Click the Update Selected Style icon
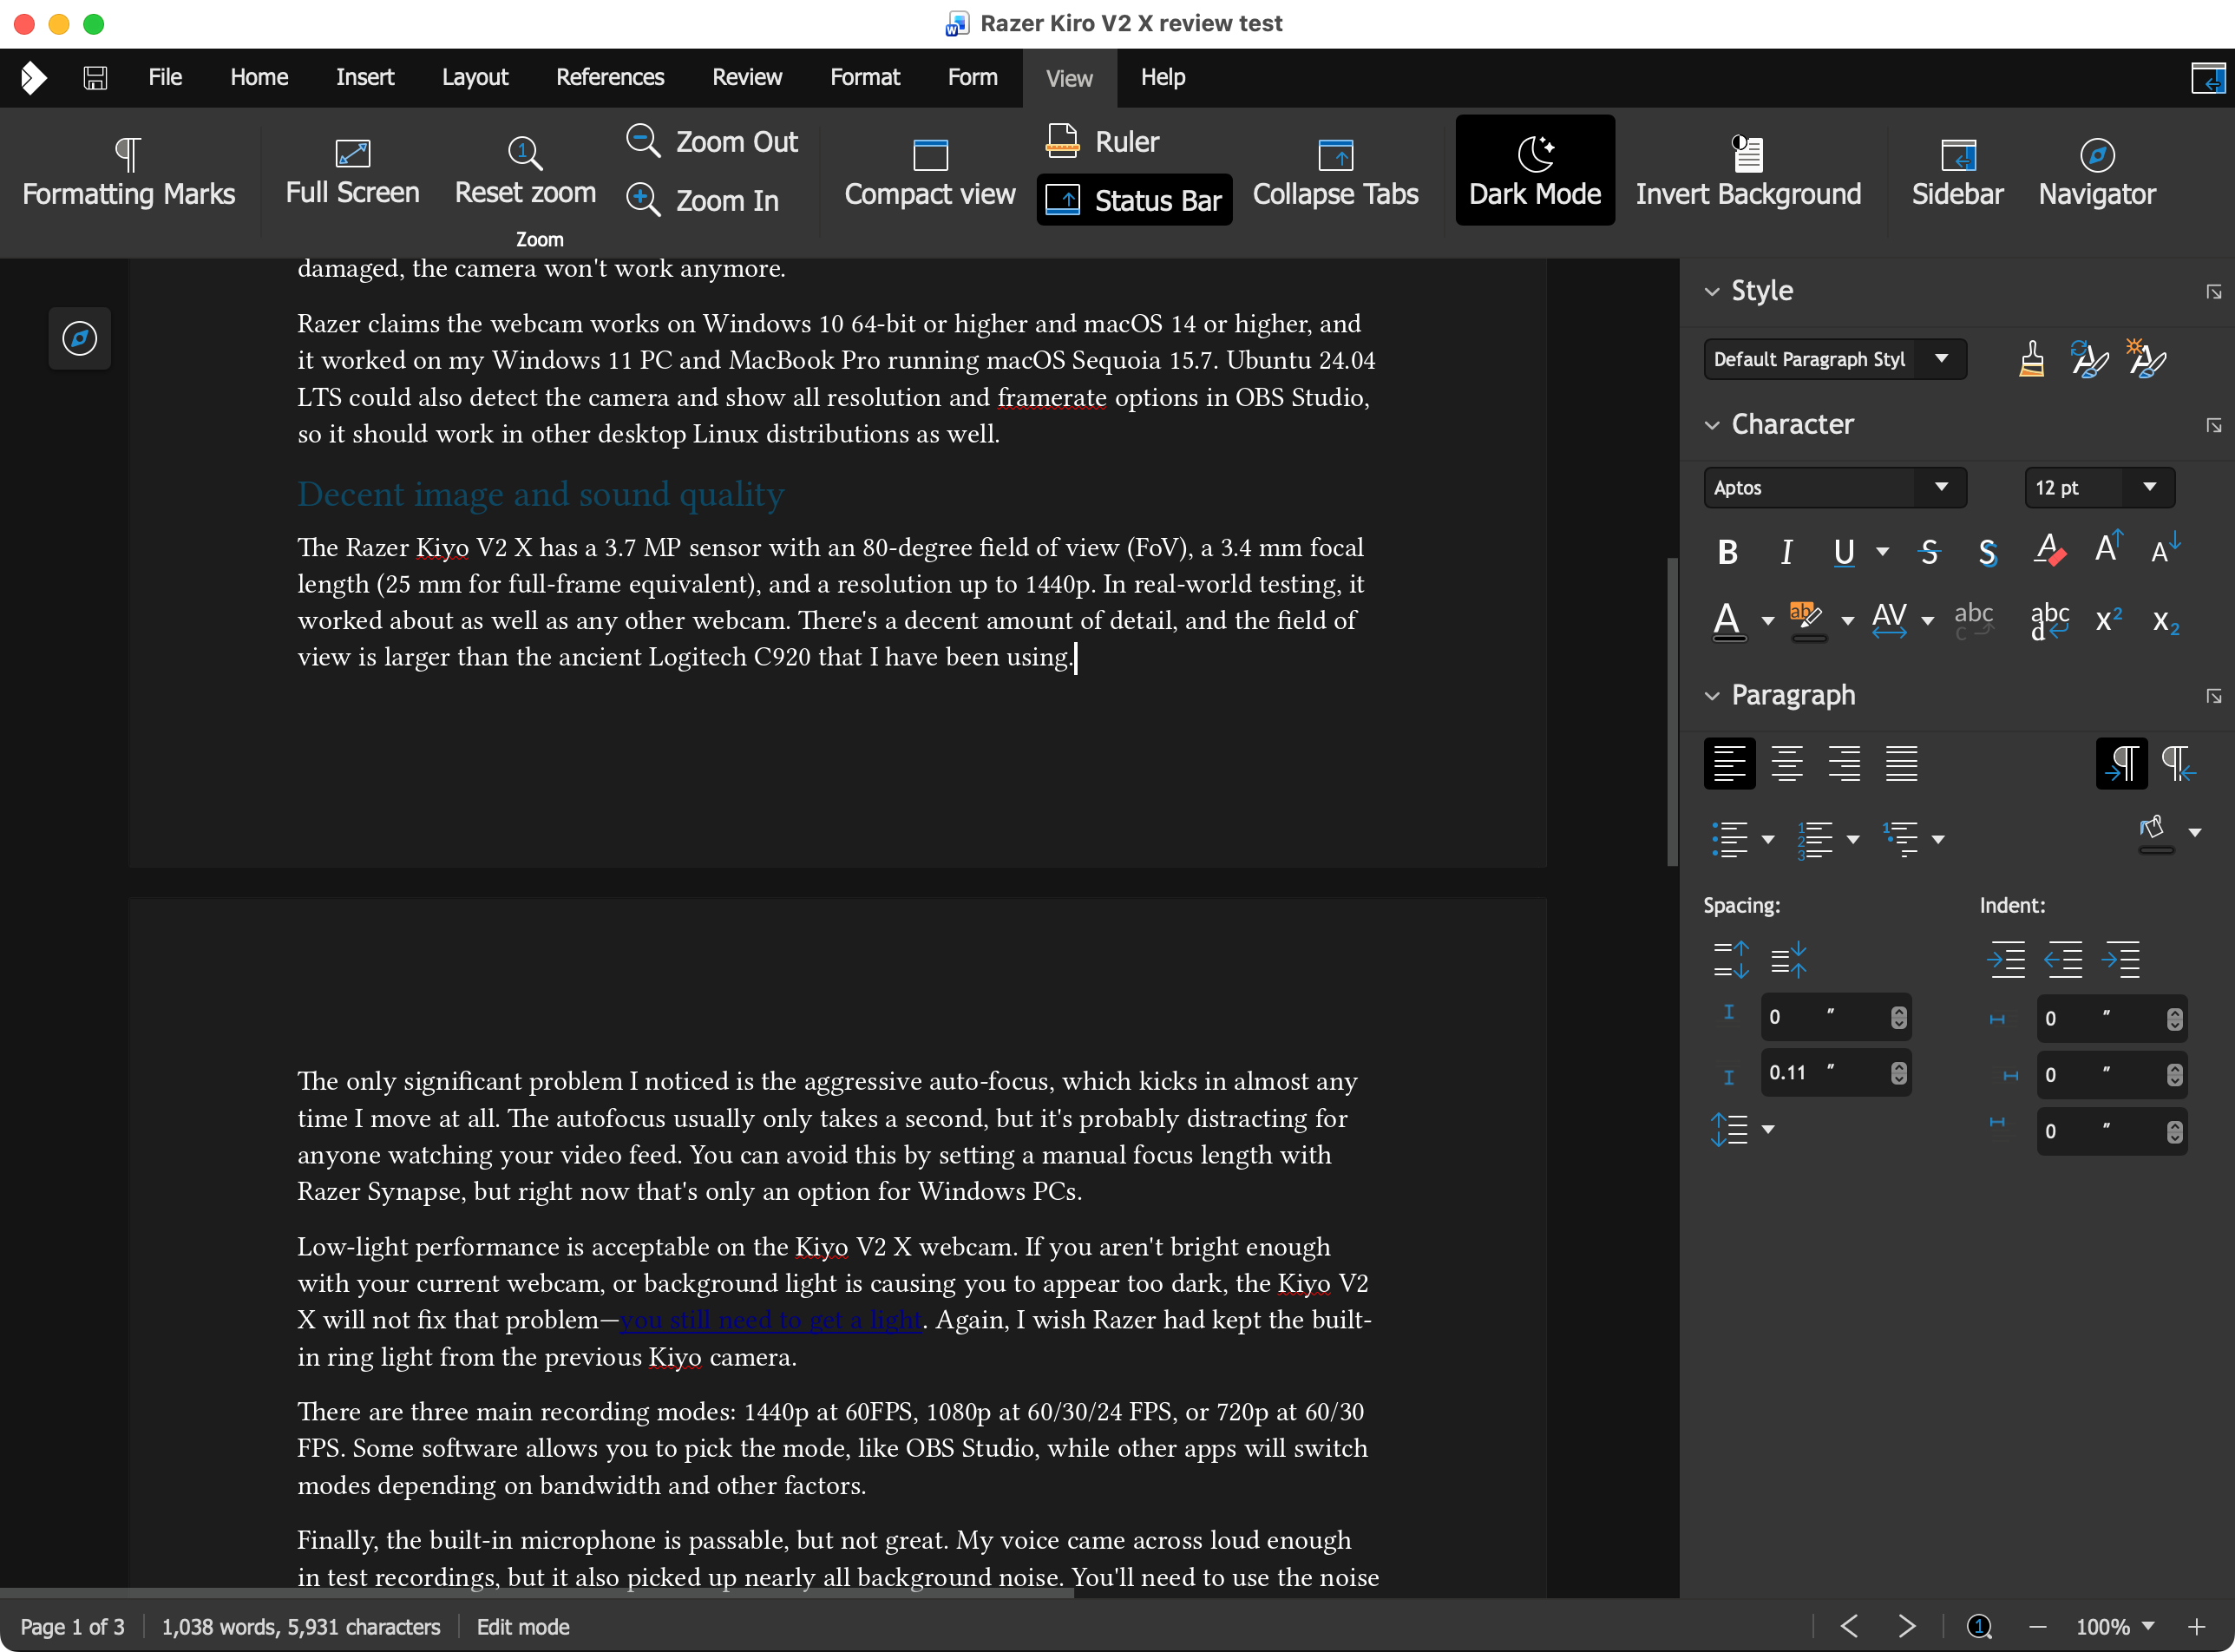Image resolution: width=2235 pixels, height=1652 pixels. [x=2089, y=358]
